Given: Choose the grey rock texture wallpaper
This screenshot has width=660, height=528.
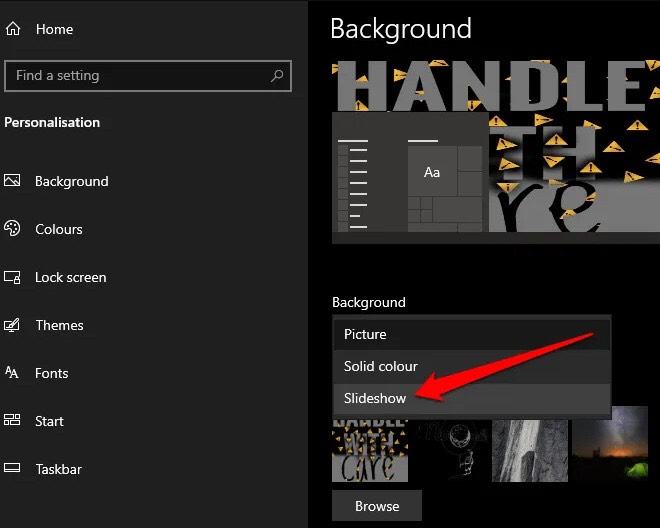Looking at the screenshot, I should coord(530,449).
